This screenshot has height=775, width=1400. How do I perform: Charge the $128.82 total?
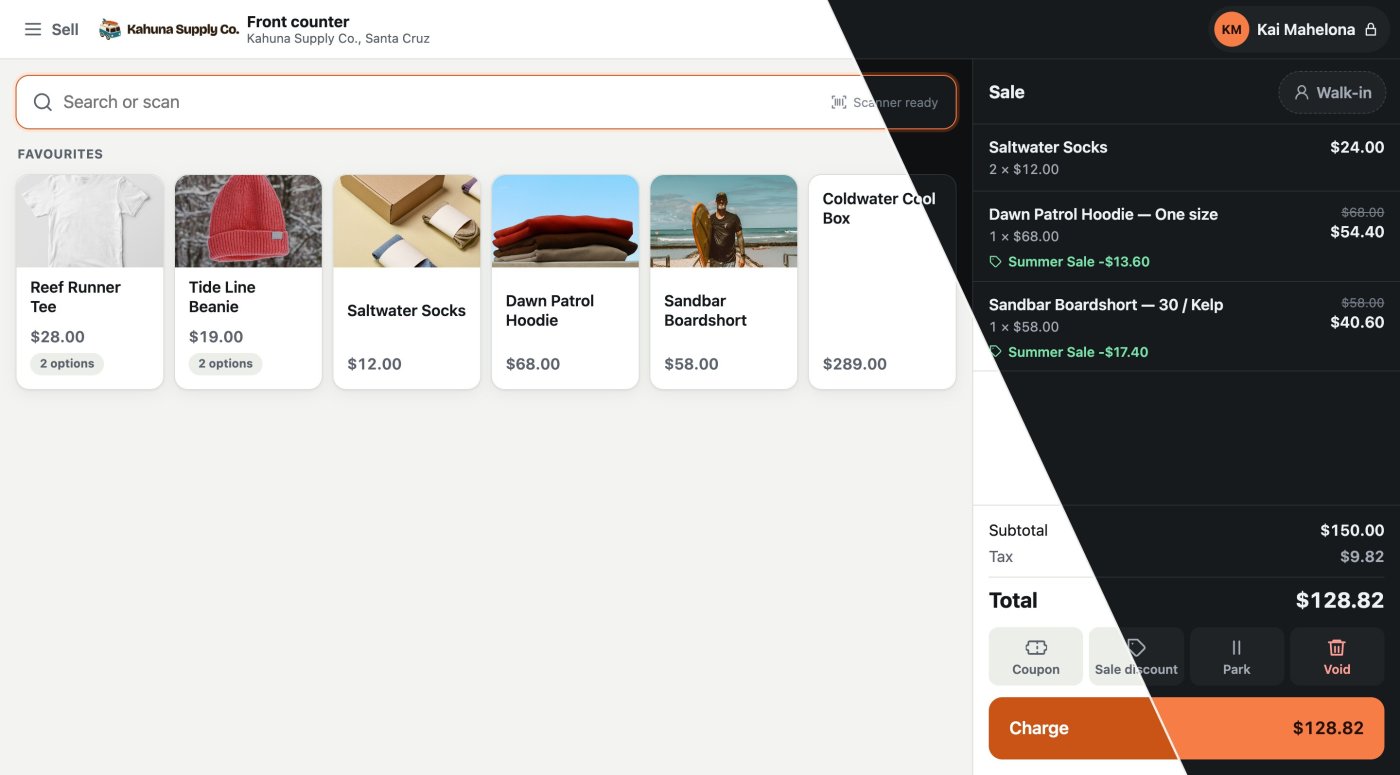pyautogui.click(x=1187, y=728)
